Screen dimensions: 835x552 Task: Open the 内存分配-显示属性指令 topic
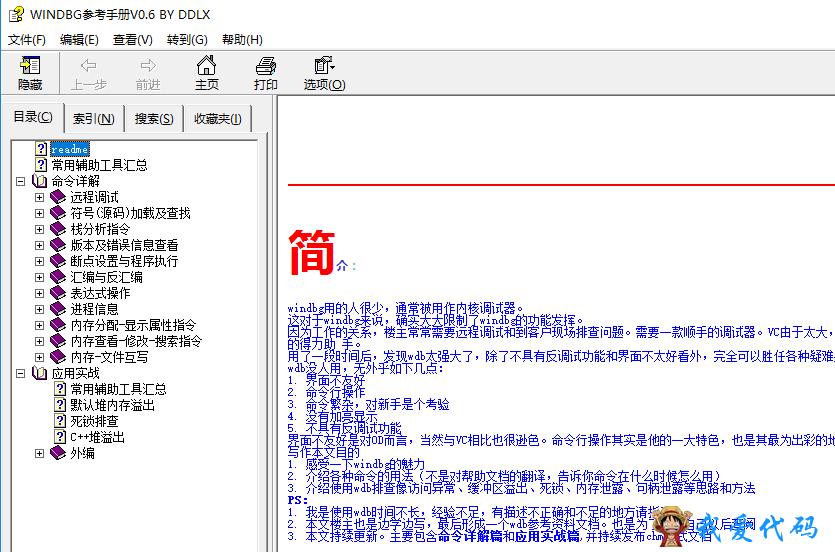pos(133,325)
